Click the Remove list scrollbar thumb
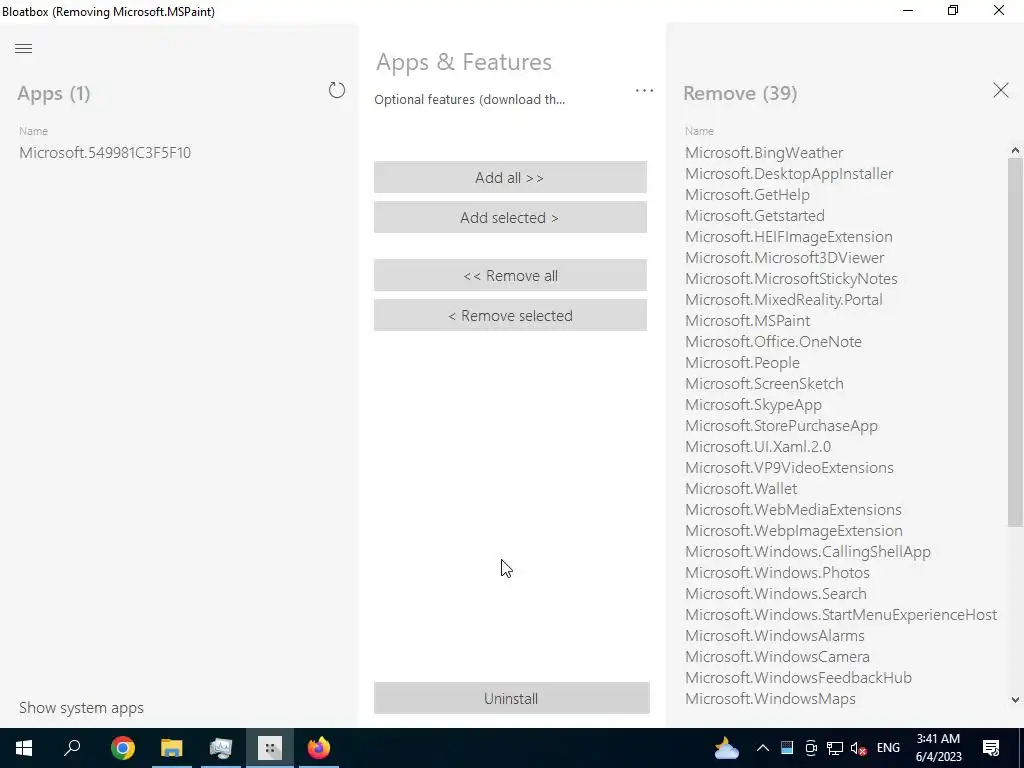The image size is (1024, 768). click(1015, 342)
